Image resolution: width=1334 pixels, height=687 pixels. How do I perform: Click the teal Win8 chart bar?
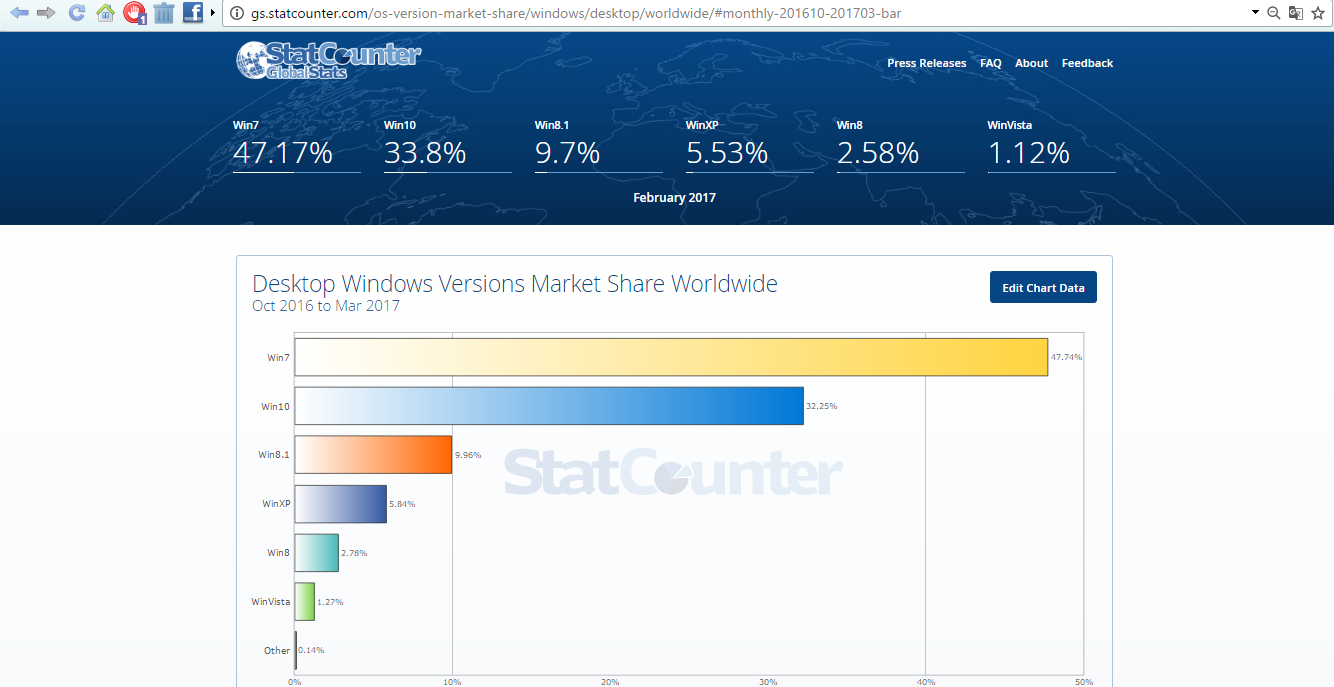[x=317, y=552]
